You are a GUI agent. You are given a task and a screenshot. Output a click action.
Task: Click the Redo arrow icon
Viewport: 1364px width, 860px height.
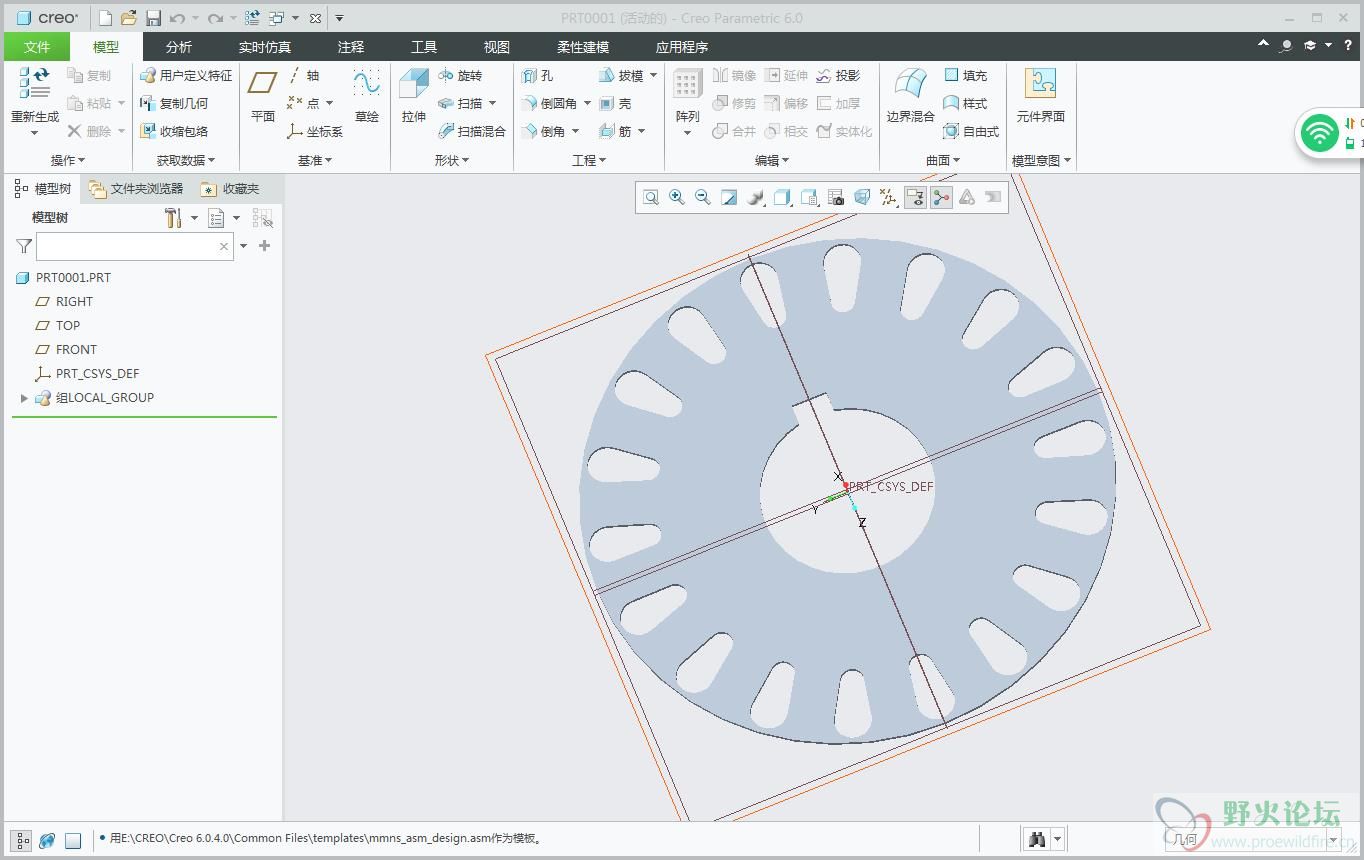[214, 18]
